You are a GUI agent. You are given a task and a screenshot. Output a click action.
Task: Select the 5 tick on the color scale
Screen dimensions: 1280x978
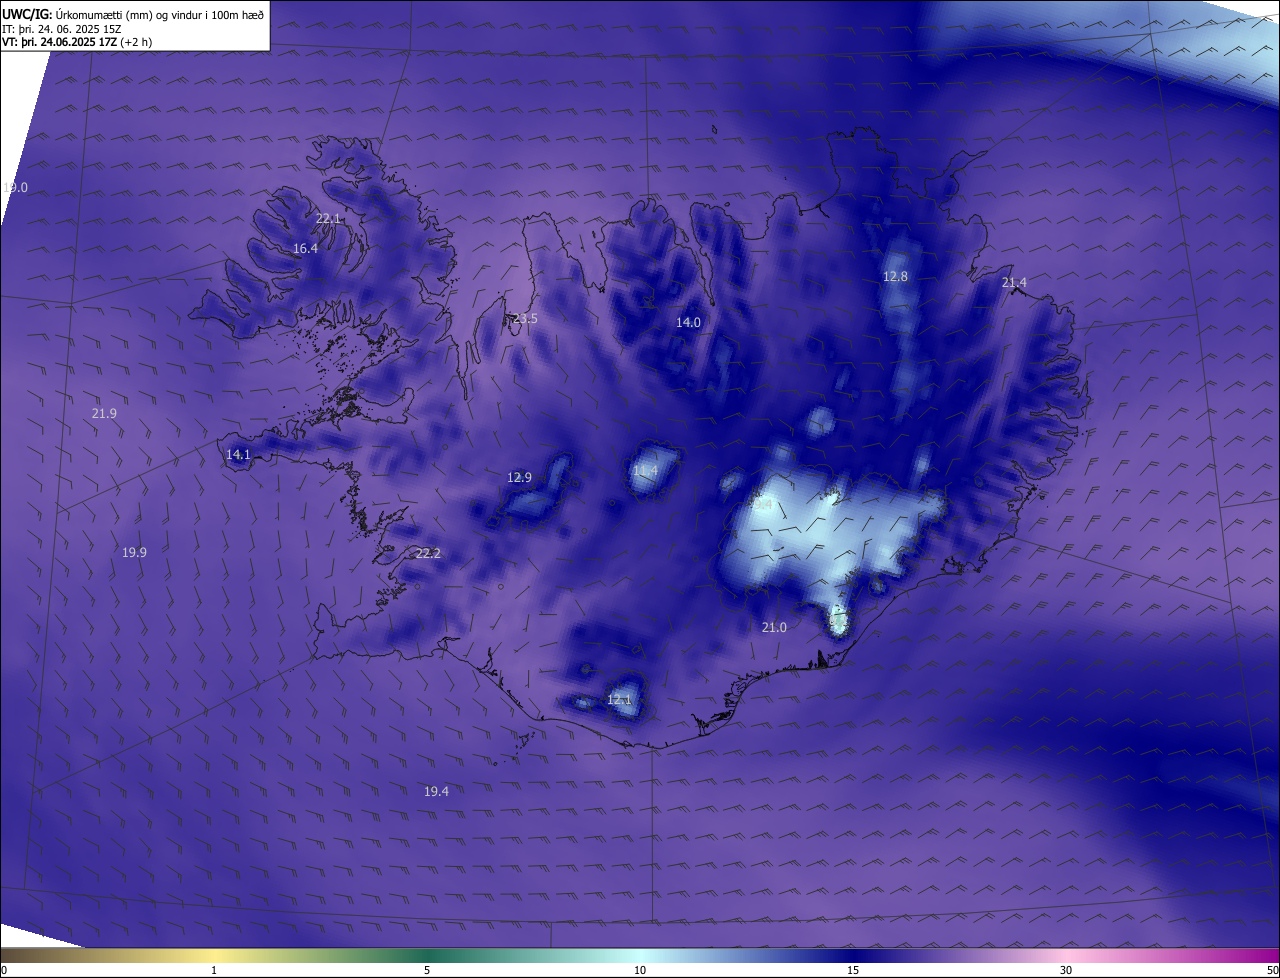[x=427, y=970]
